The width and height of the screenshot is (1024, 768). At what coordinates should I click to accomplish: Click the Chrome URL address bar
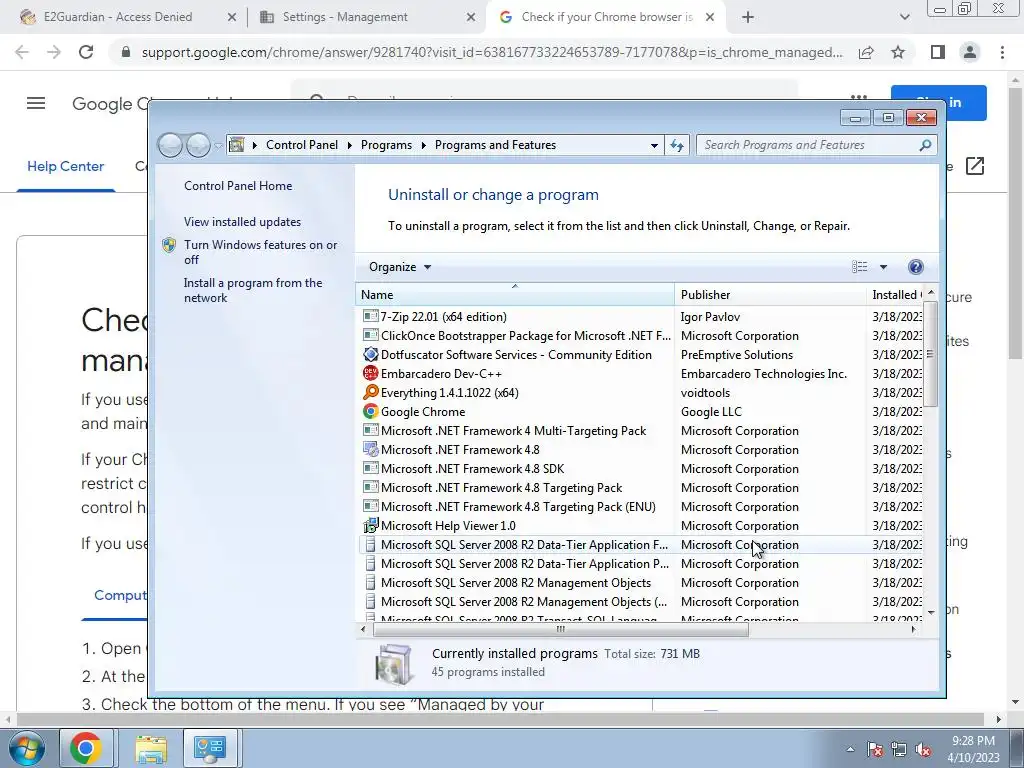pyautogui.click(x=492, y=52)
